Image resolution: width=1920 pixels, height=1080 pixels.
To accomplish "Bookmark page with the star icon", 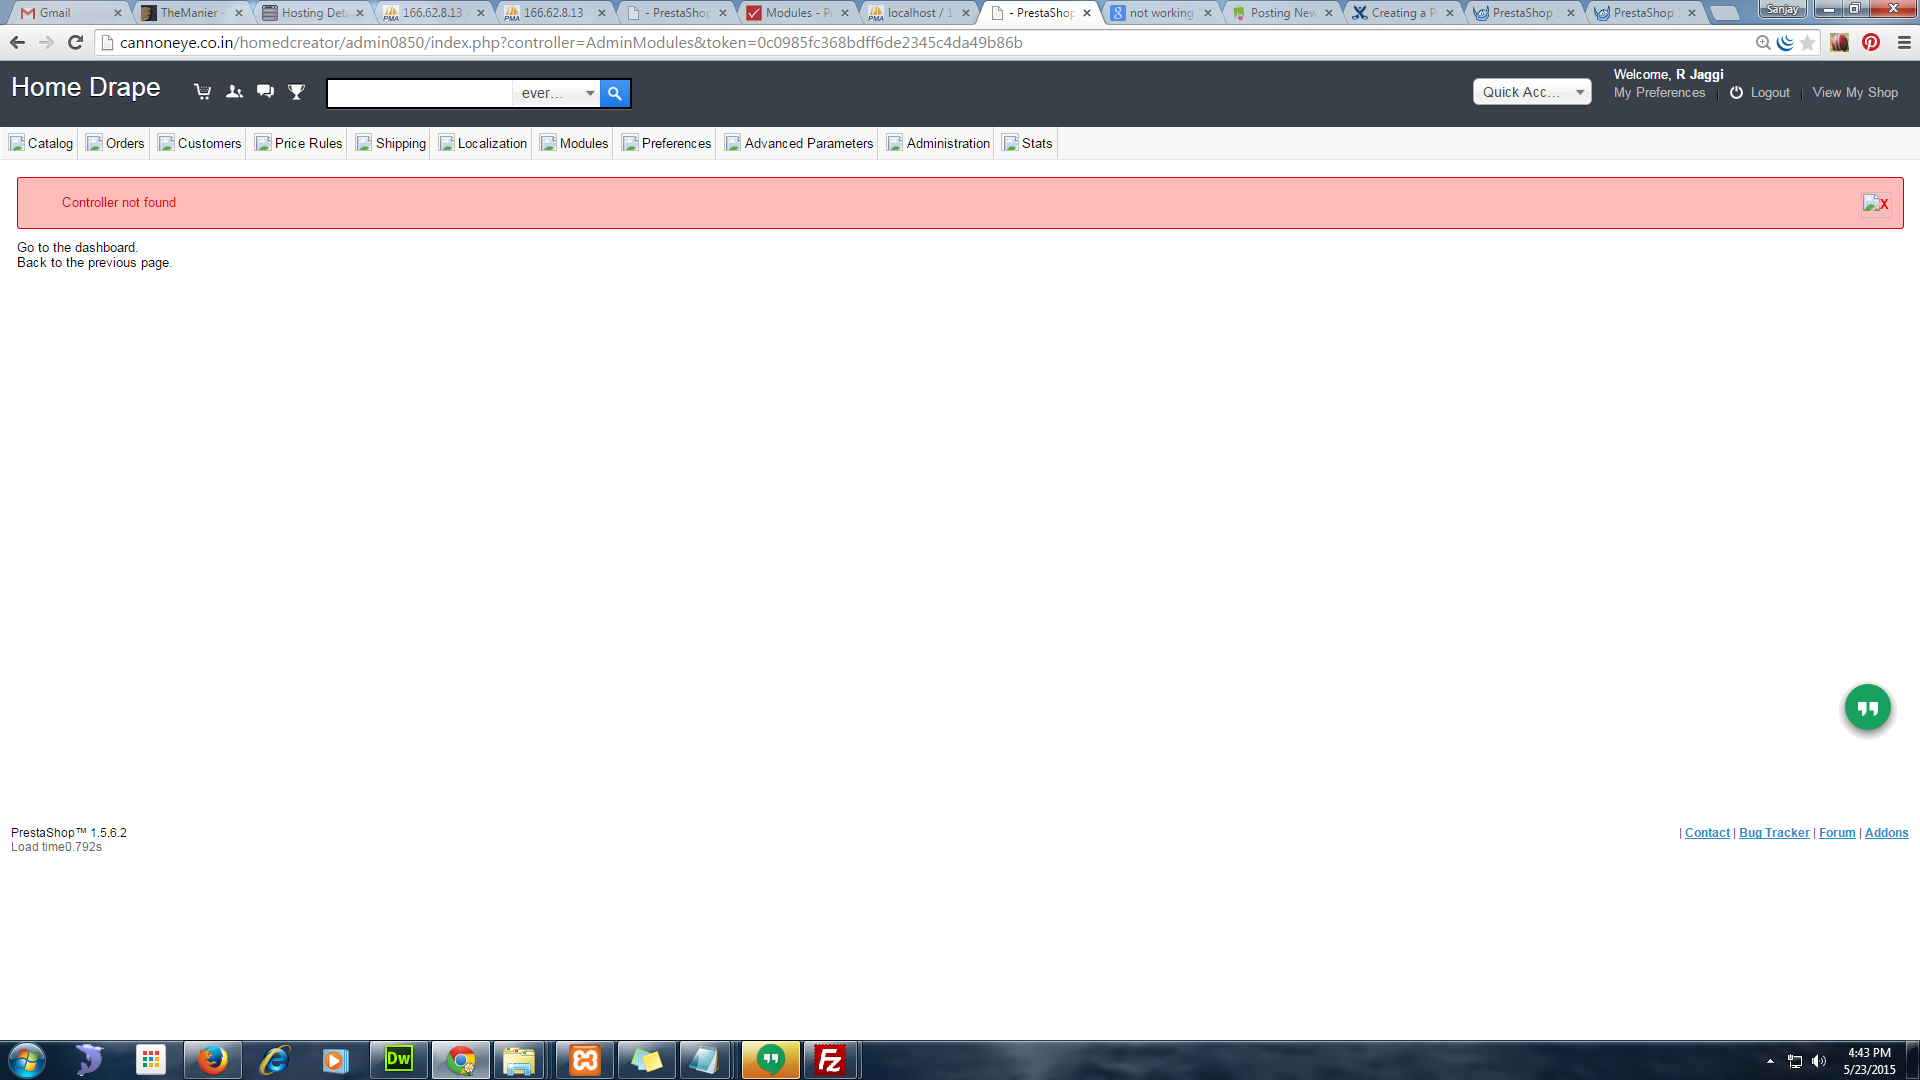I will [1807, 42].
